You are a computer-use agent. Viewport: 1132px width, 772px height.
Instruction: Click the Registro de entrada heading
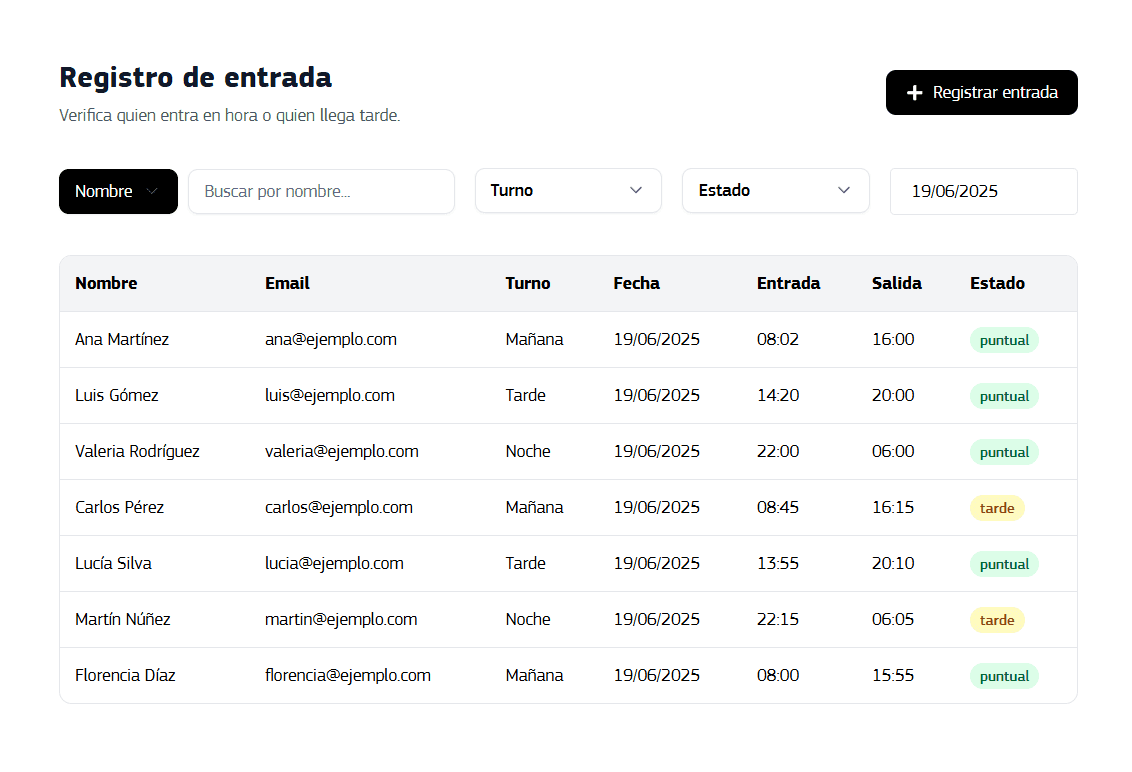(x=196, y=77)
